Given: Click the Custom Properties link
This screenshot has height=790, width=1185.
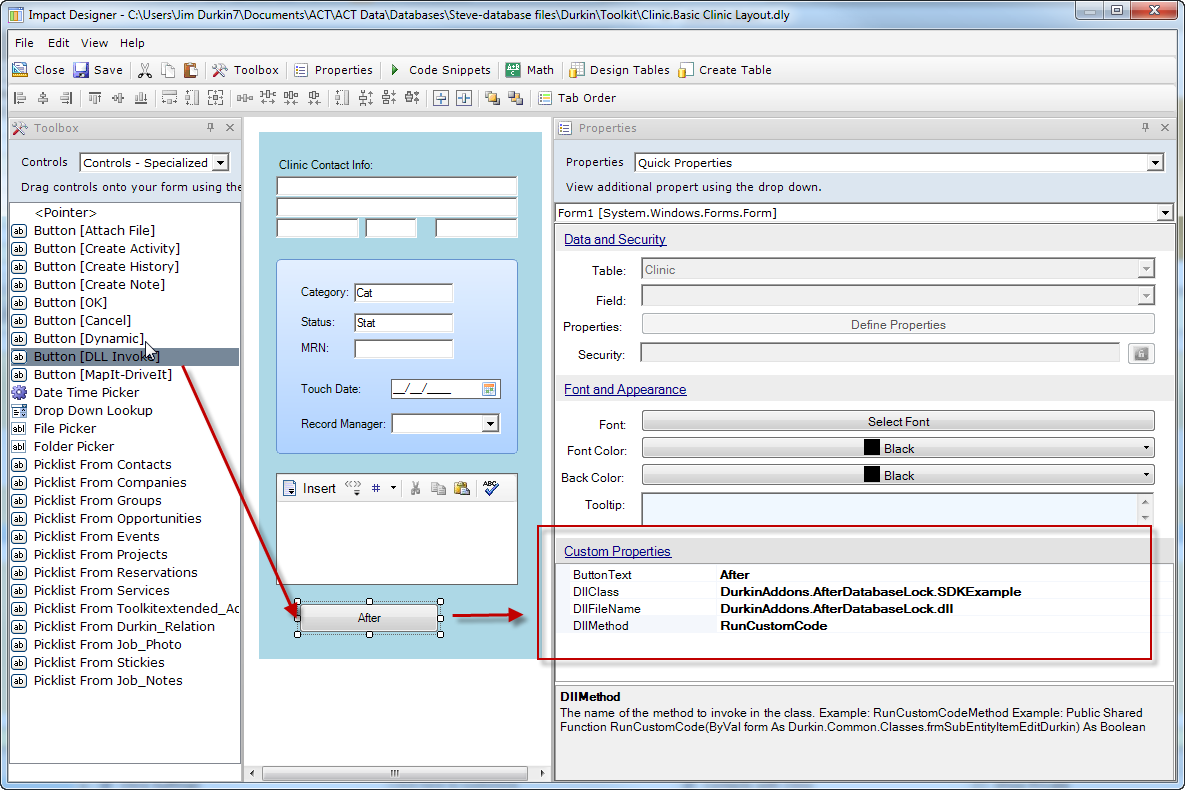Looking at the screenshot, I should pos(617,551).
